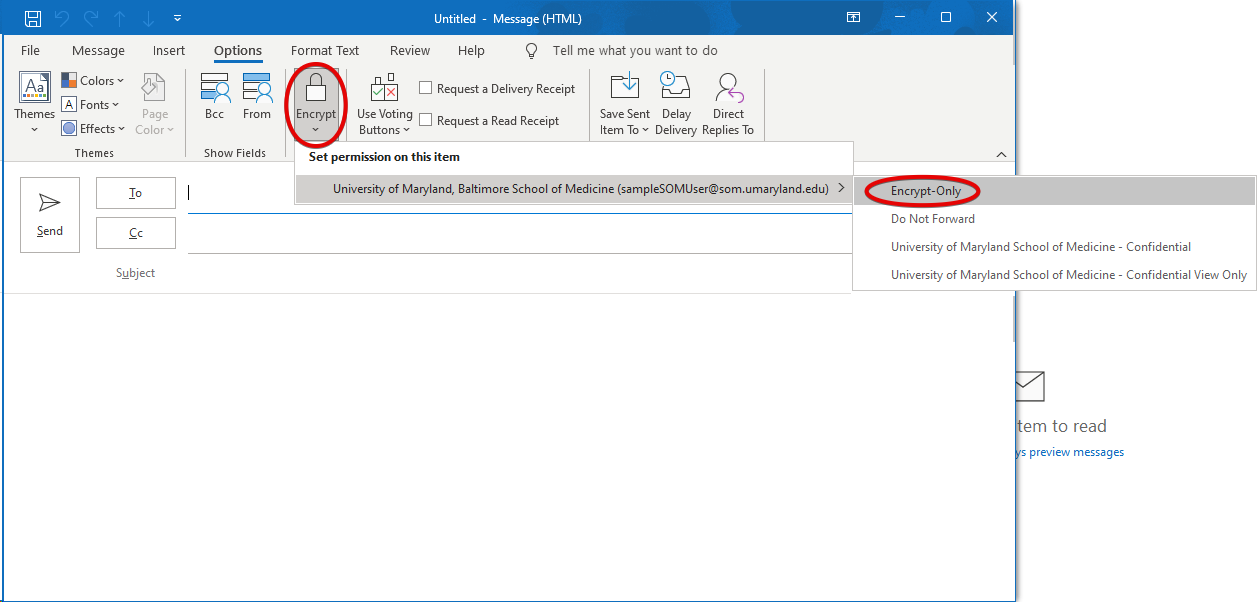The width and height of the screenshot is (1260, 602).
Task: Click the Save icon in title bar
Action: coord(33,18)
